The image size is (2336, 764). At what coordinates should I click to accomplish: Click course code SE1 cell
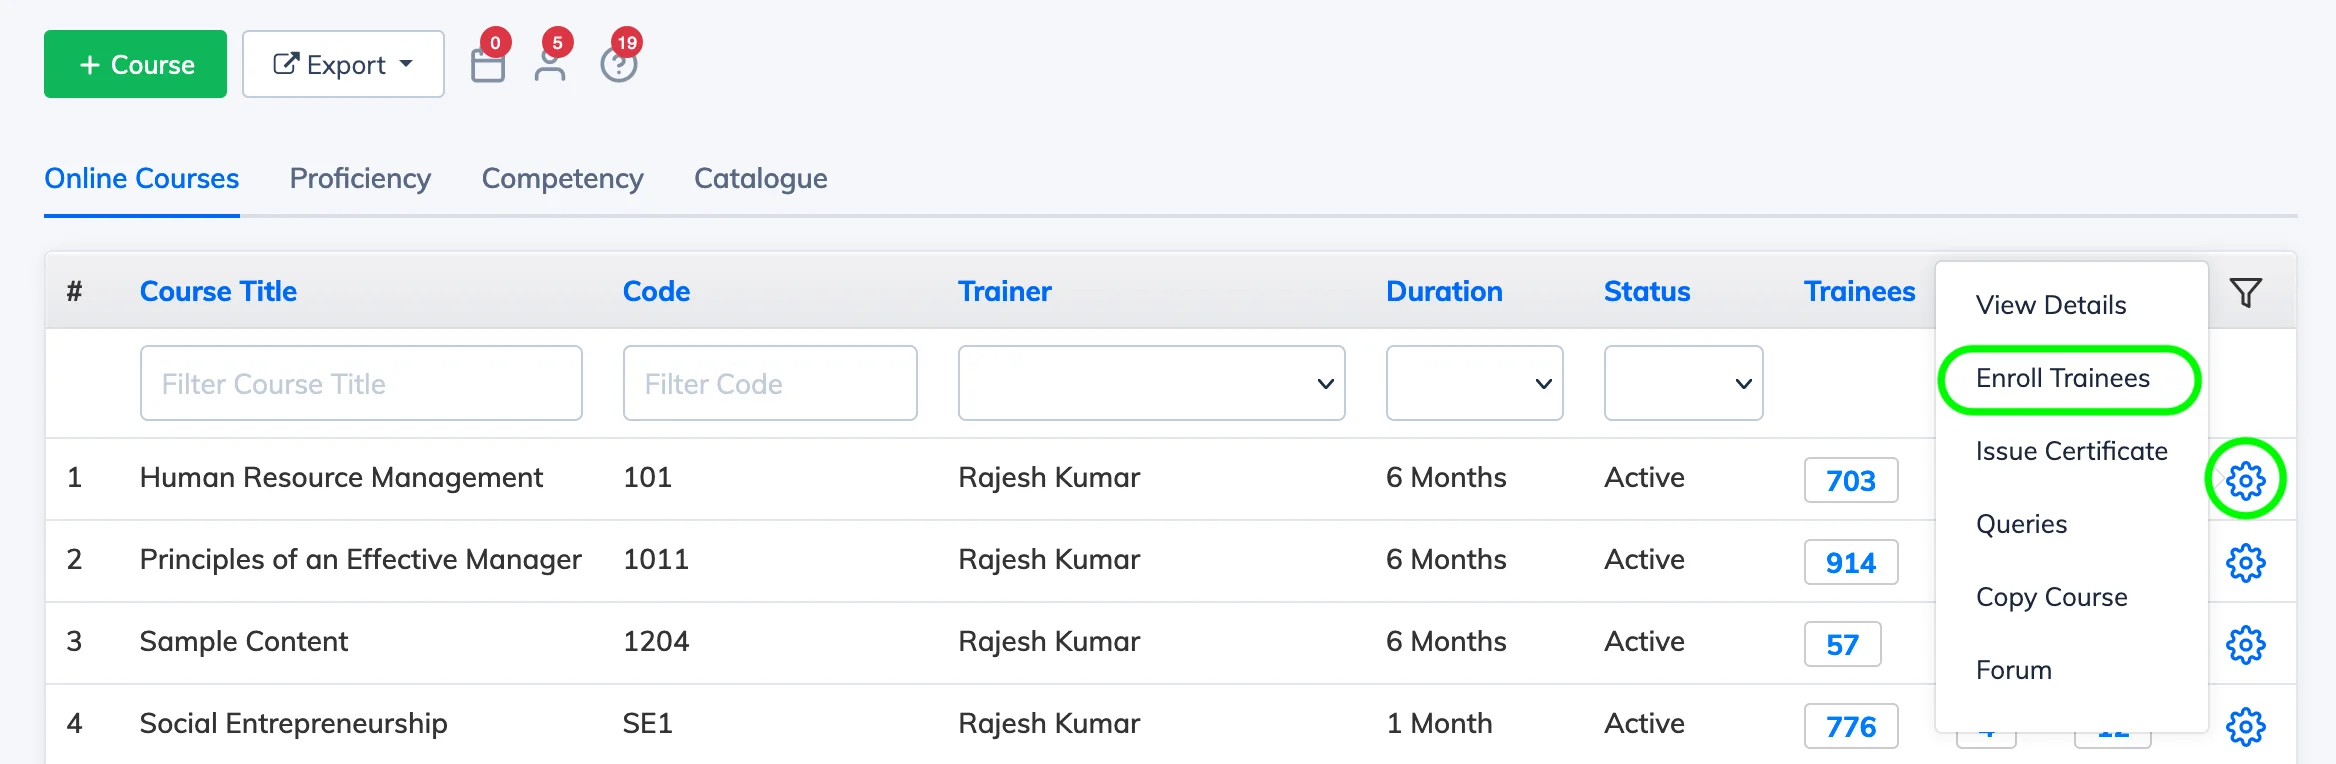[x=648, y=723]
